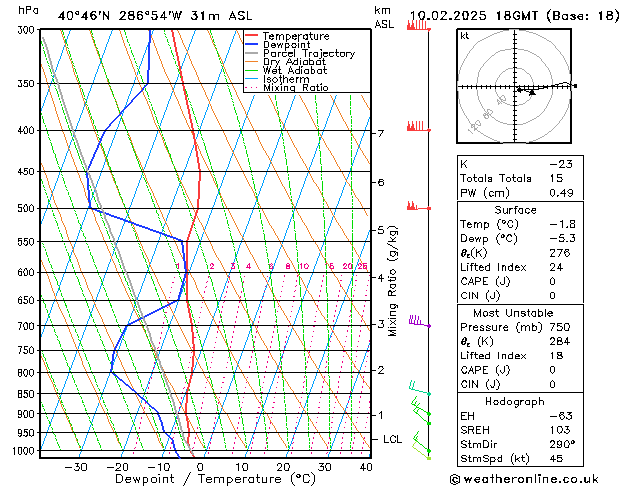The height and width of the screenshot is (486, 629).
Task: Click the "650" pressure level label
Action: [x=28, y=300]
